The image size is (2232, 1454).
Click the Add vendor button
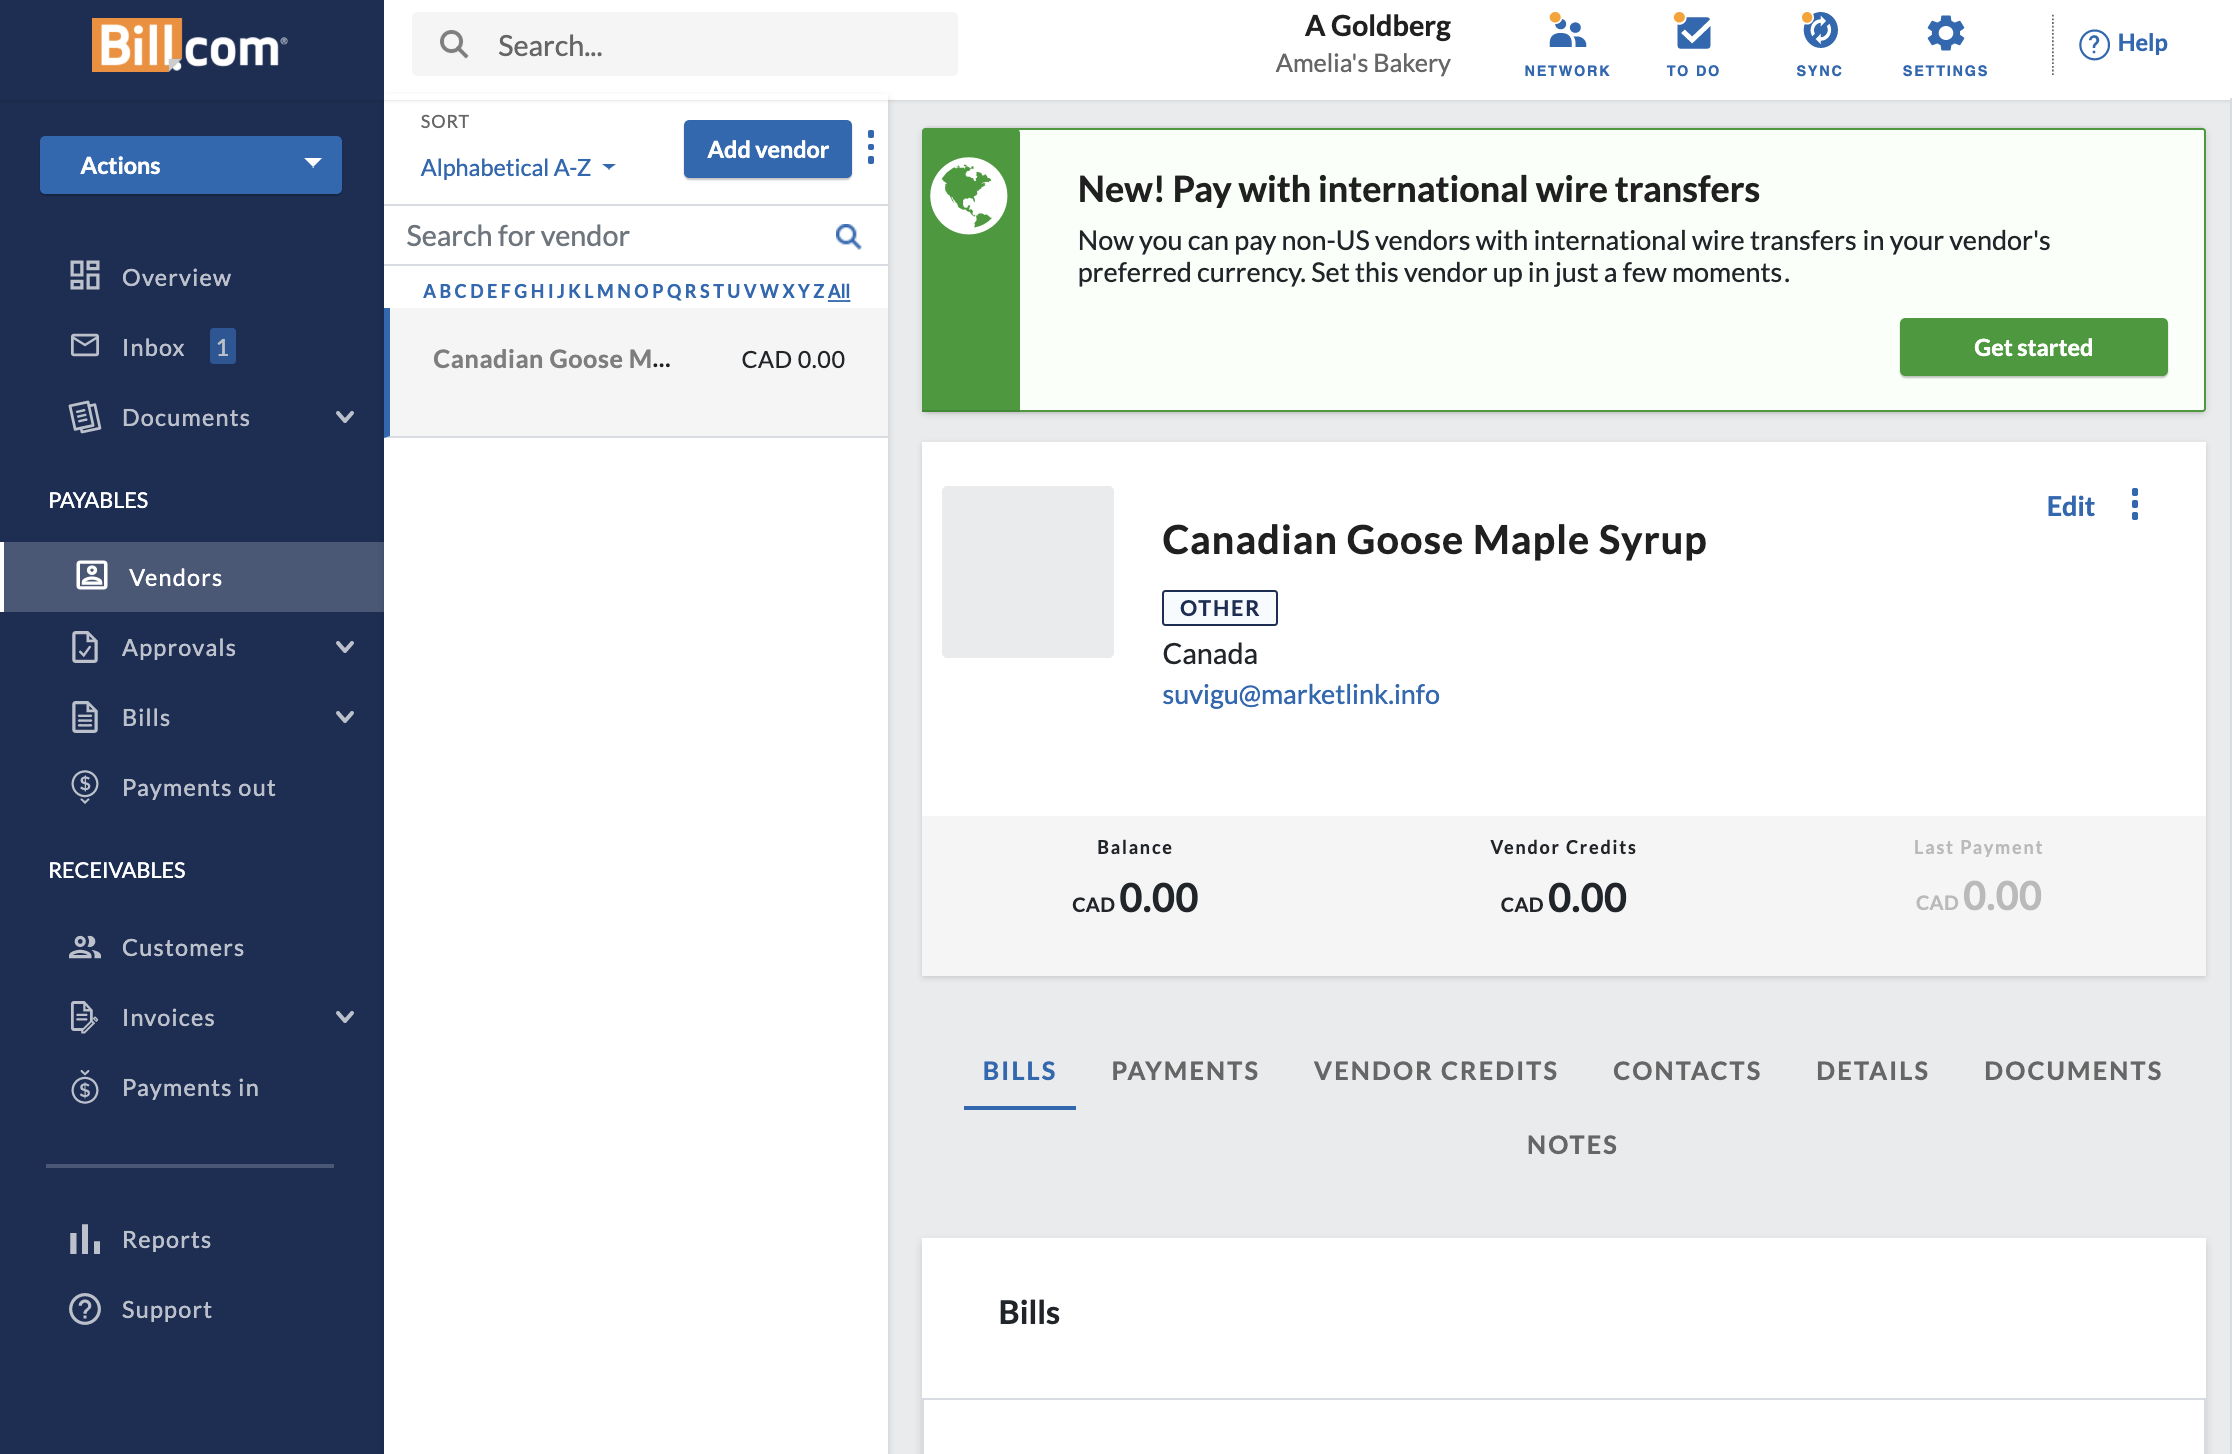(768, 149)
